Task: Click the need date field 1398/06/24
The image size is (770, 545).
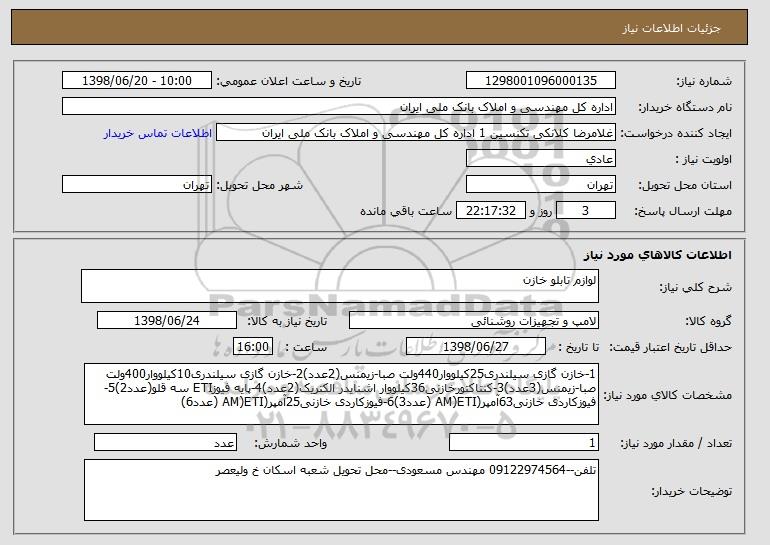Action: pyautogui.click(x=167, y=321)
